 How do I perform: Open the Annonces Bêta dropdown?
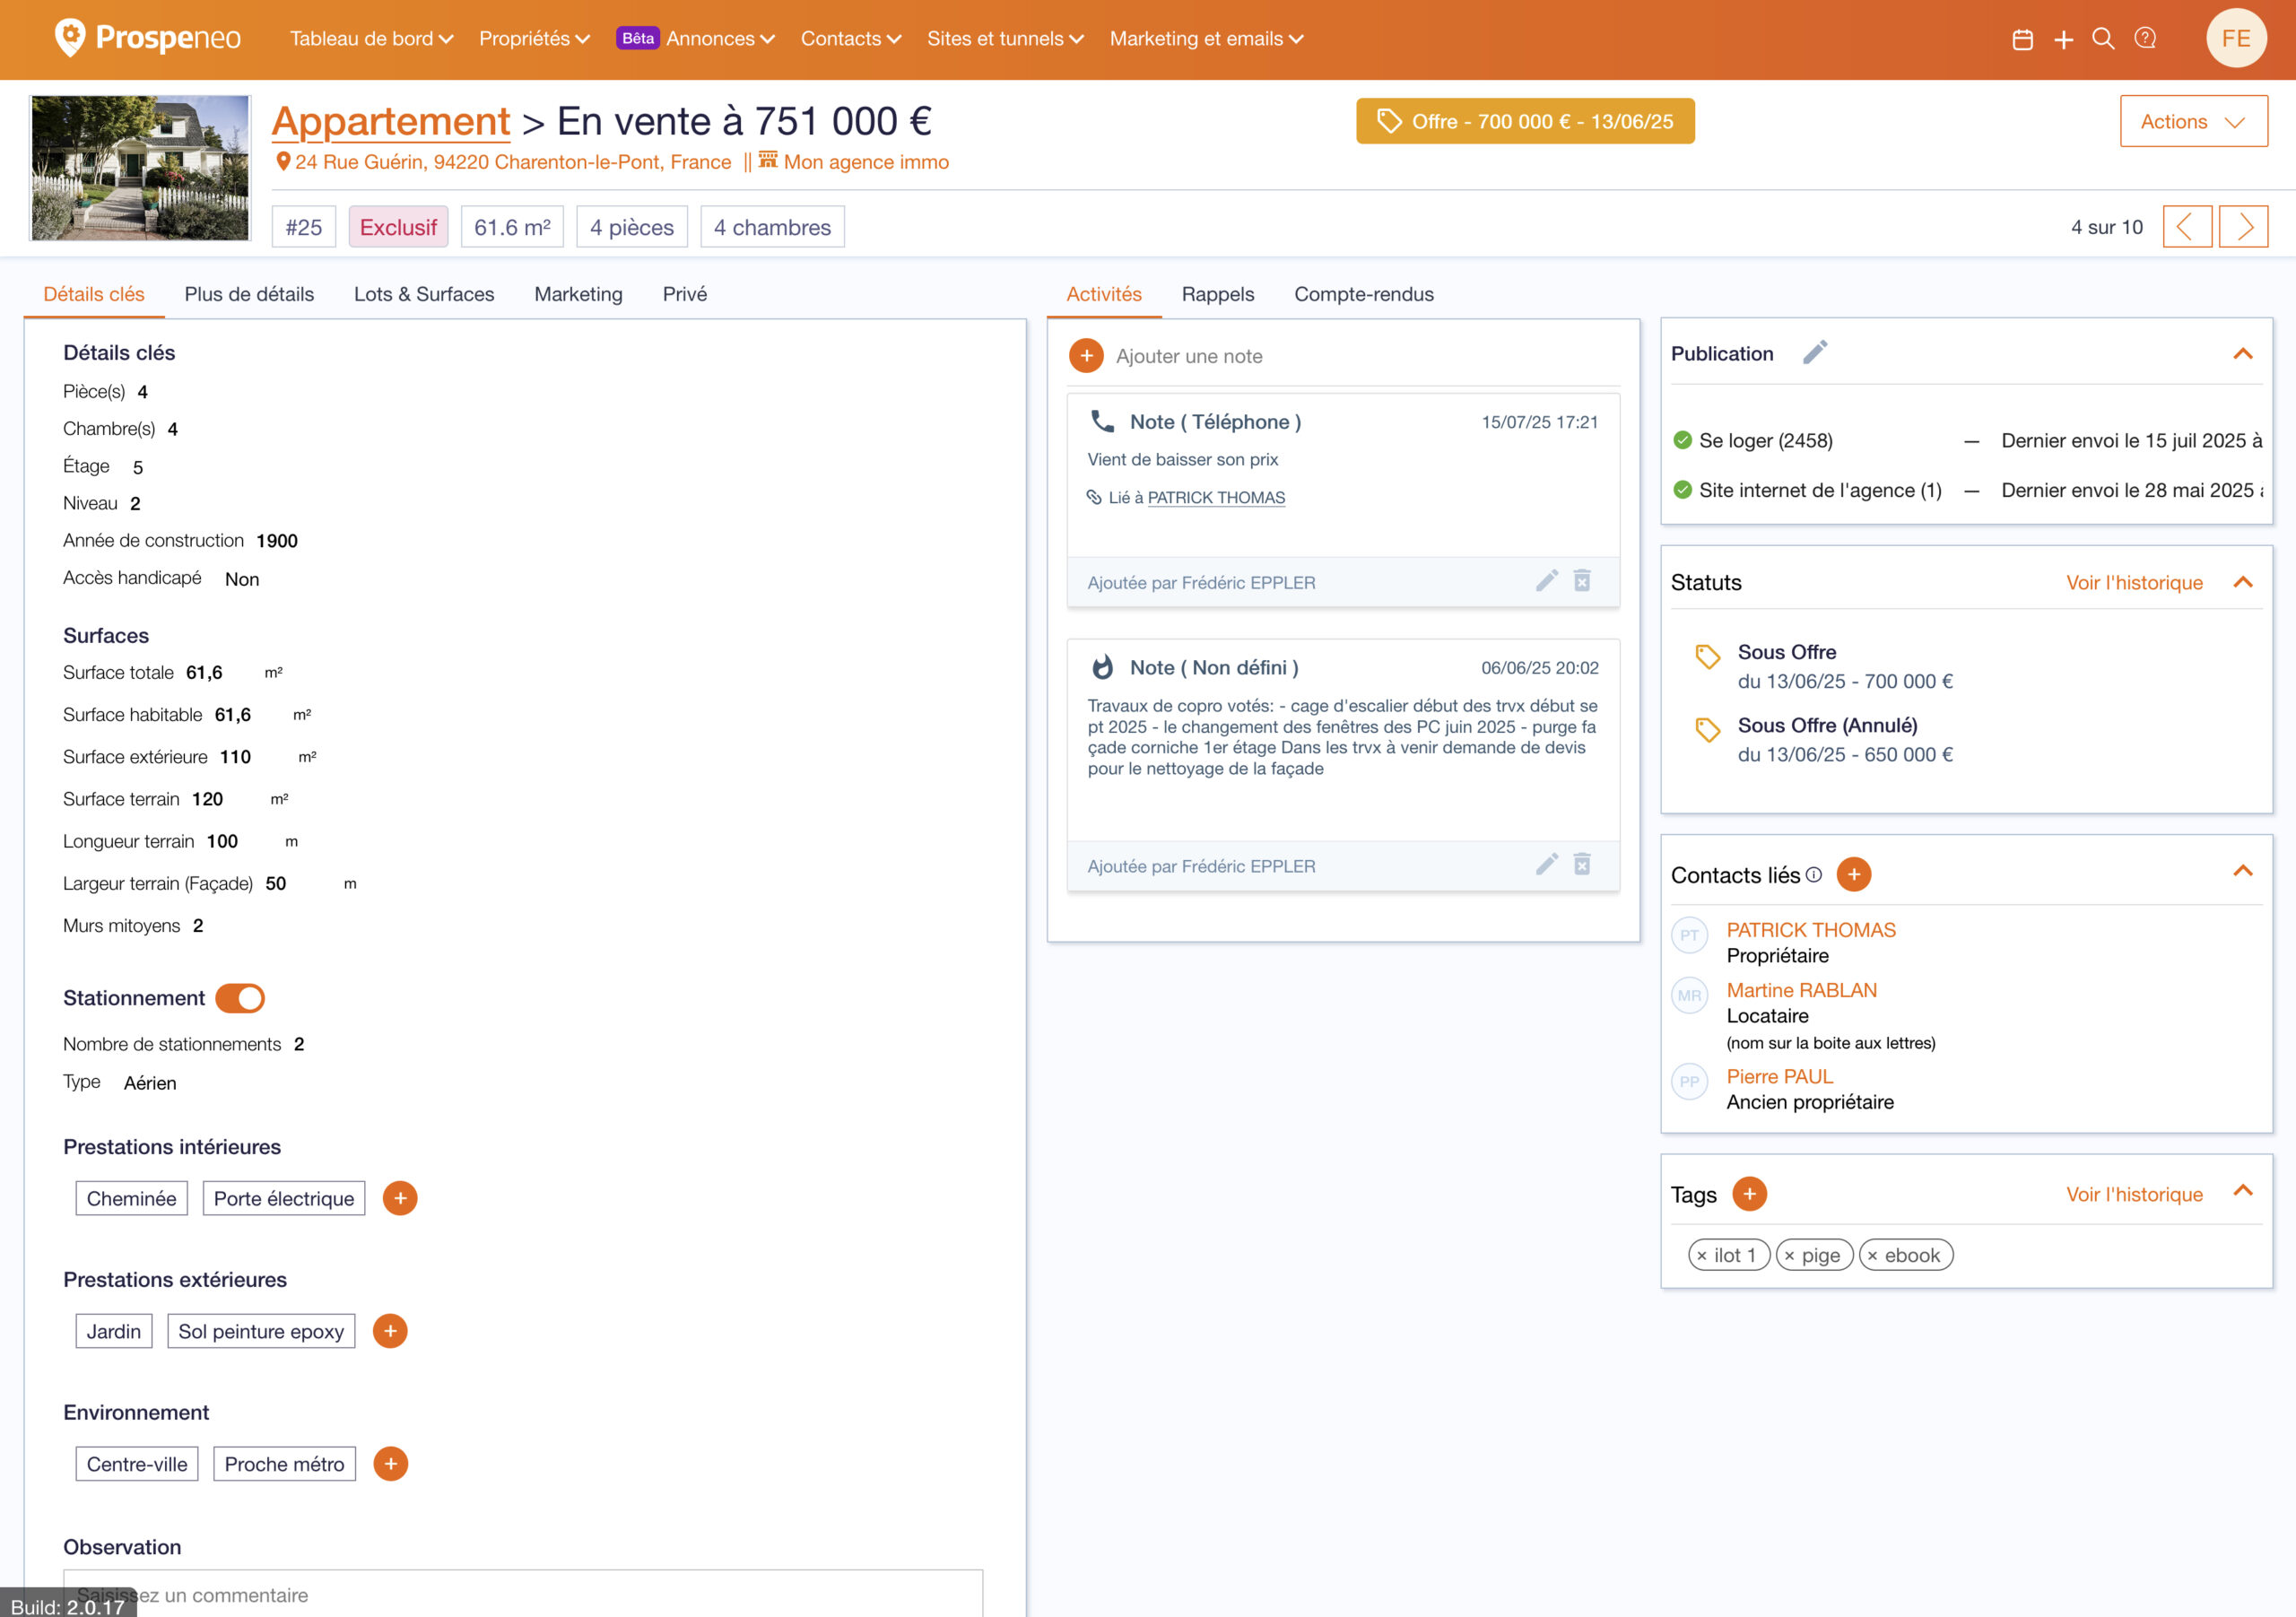695,39
